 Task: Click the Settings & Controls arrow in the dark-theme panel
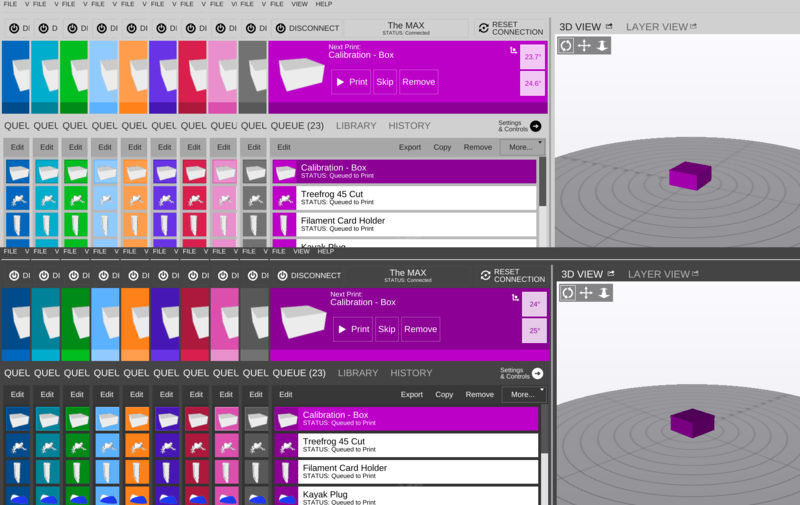[537, 373]
